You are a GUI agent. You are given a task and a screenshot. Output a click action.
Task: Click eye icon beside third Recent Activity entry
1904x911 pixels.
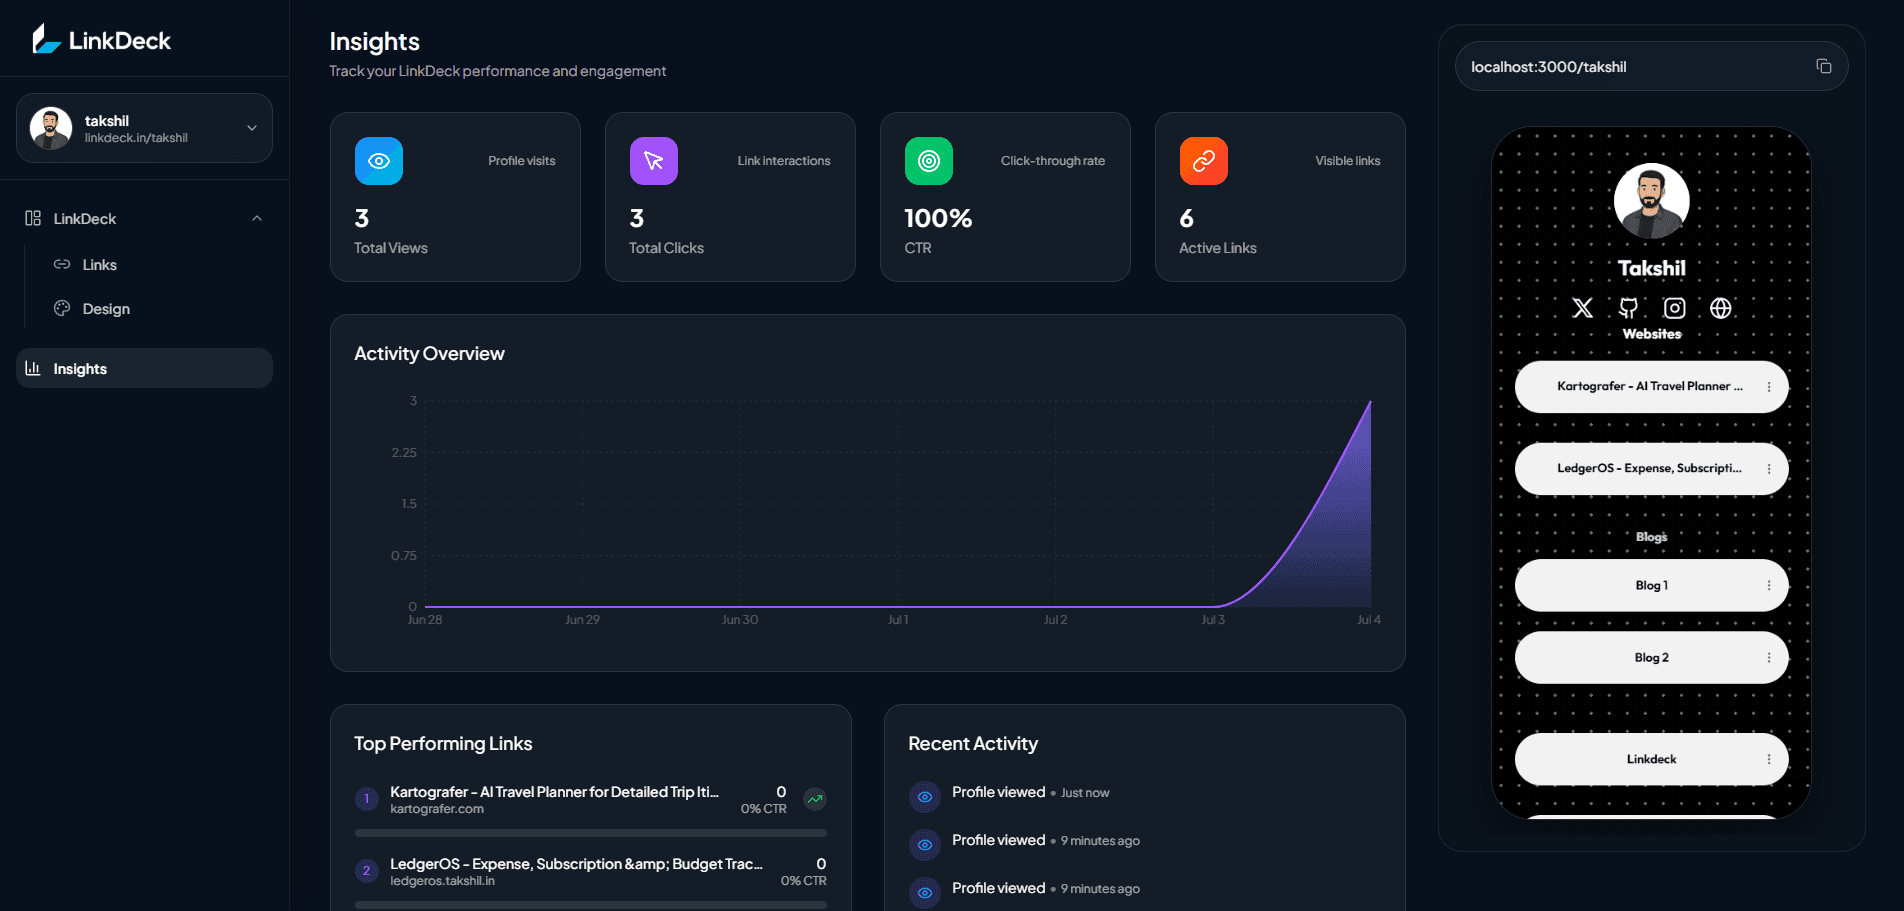pyautogui.click(x=925, y=893)
